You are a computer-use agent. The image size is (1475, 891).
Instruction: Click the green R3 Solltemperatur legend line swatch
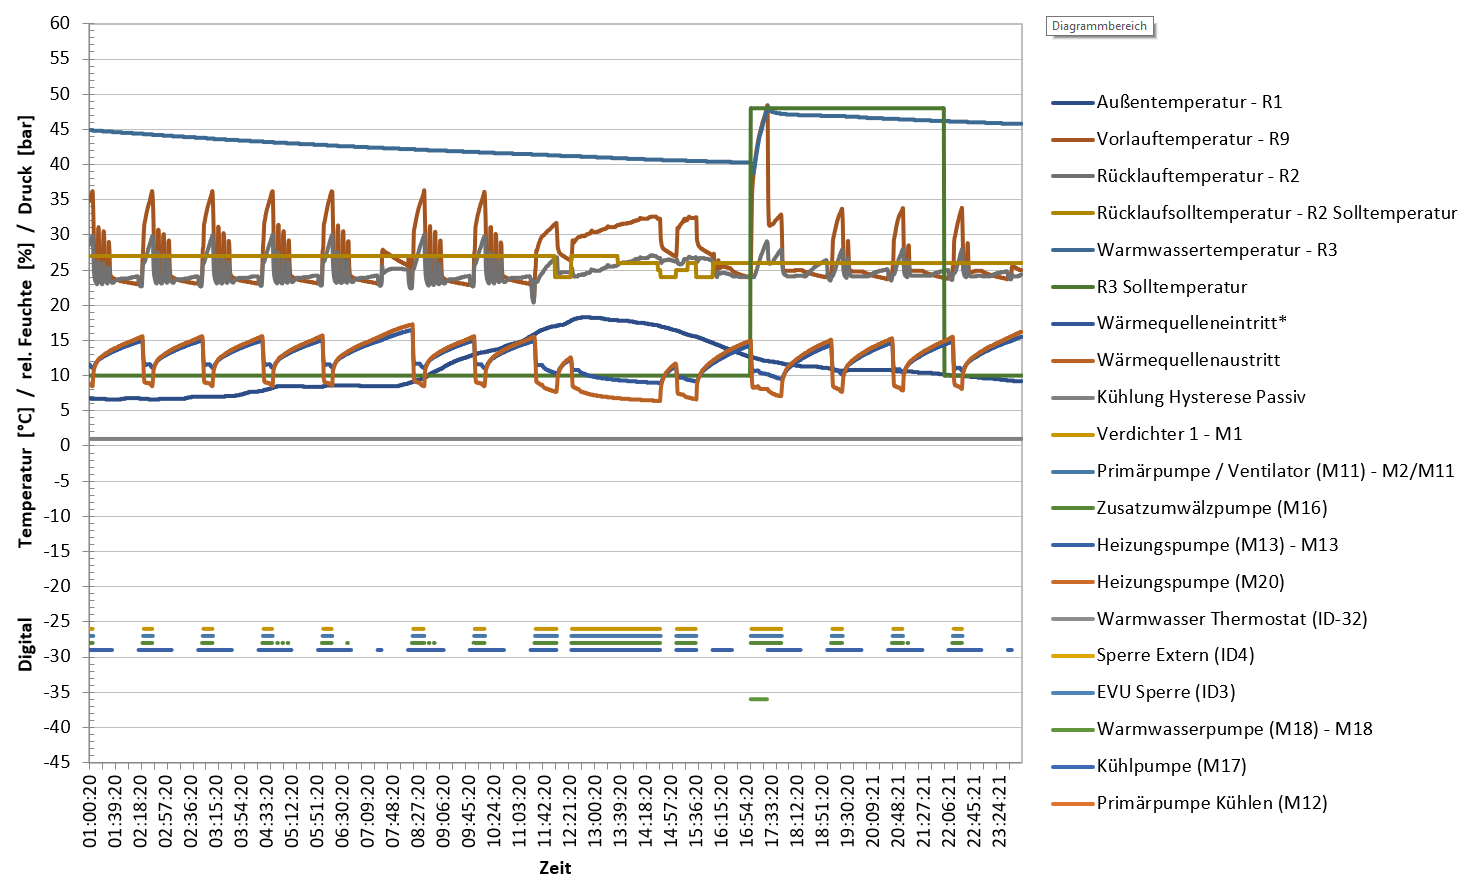(1072, 287)
